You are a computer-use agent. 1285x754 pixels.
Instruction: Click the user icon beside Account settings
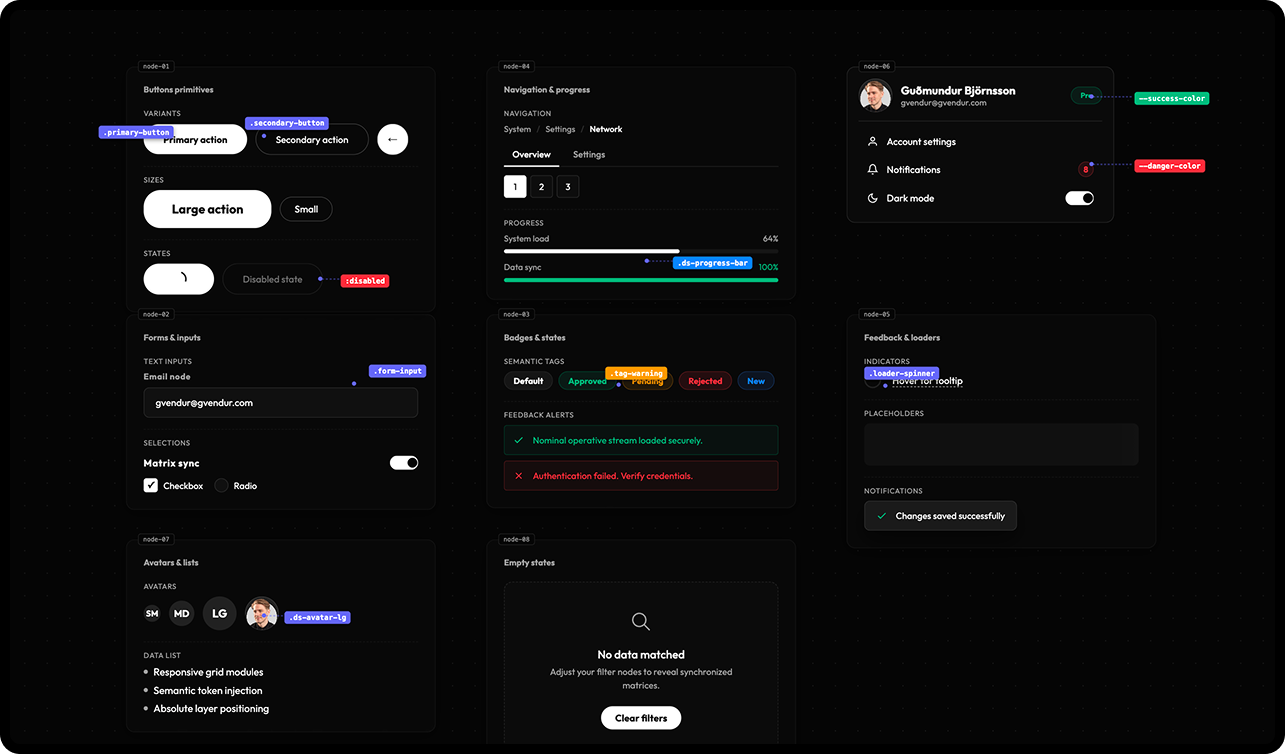(x=872, y=142)
